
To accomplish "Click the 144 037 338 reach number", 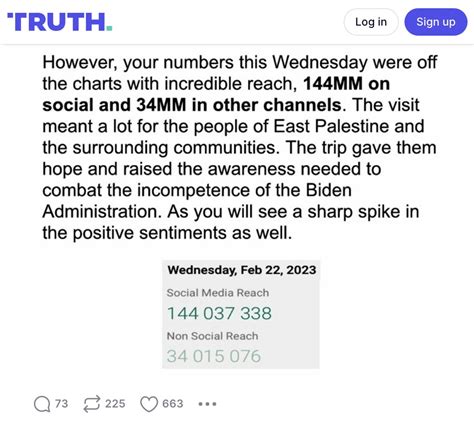I will 219,313.
